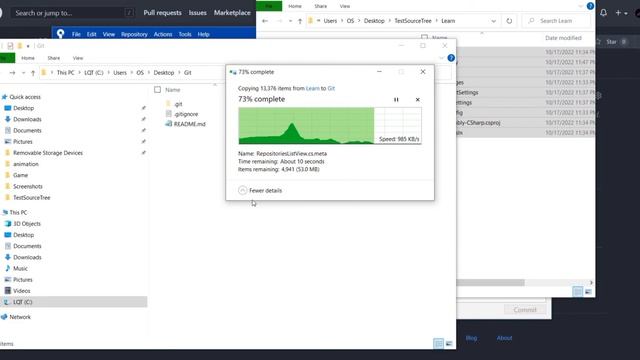This screenshot has height=360, width=640.
Task: Click TestSourceTree breadcrumb in Learn address bar
Action: click(413, 21)
